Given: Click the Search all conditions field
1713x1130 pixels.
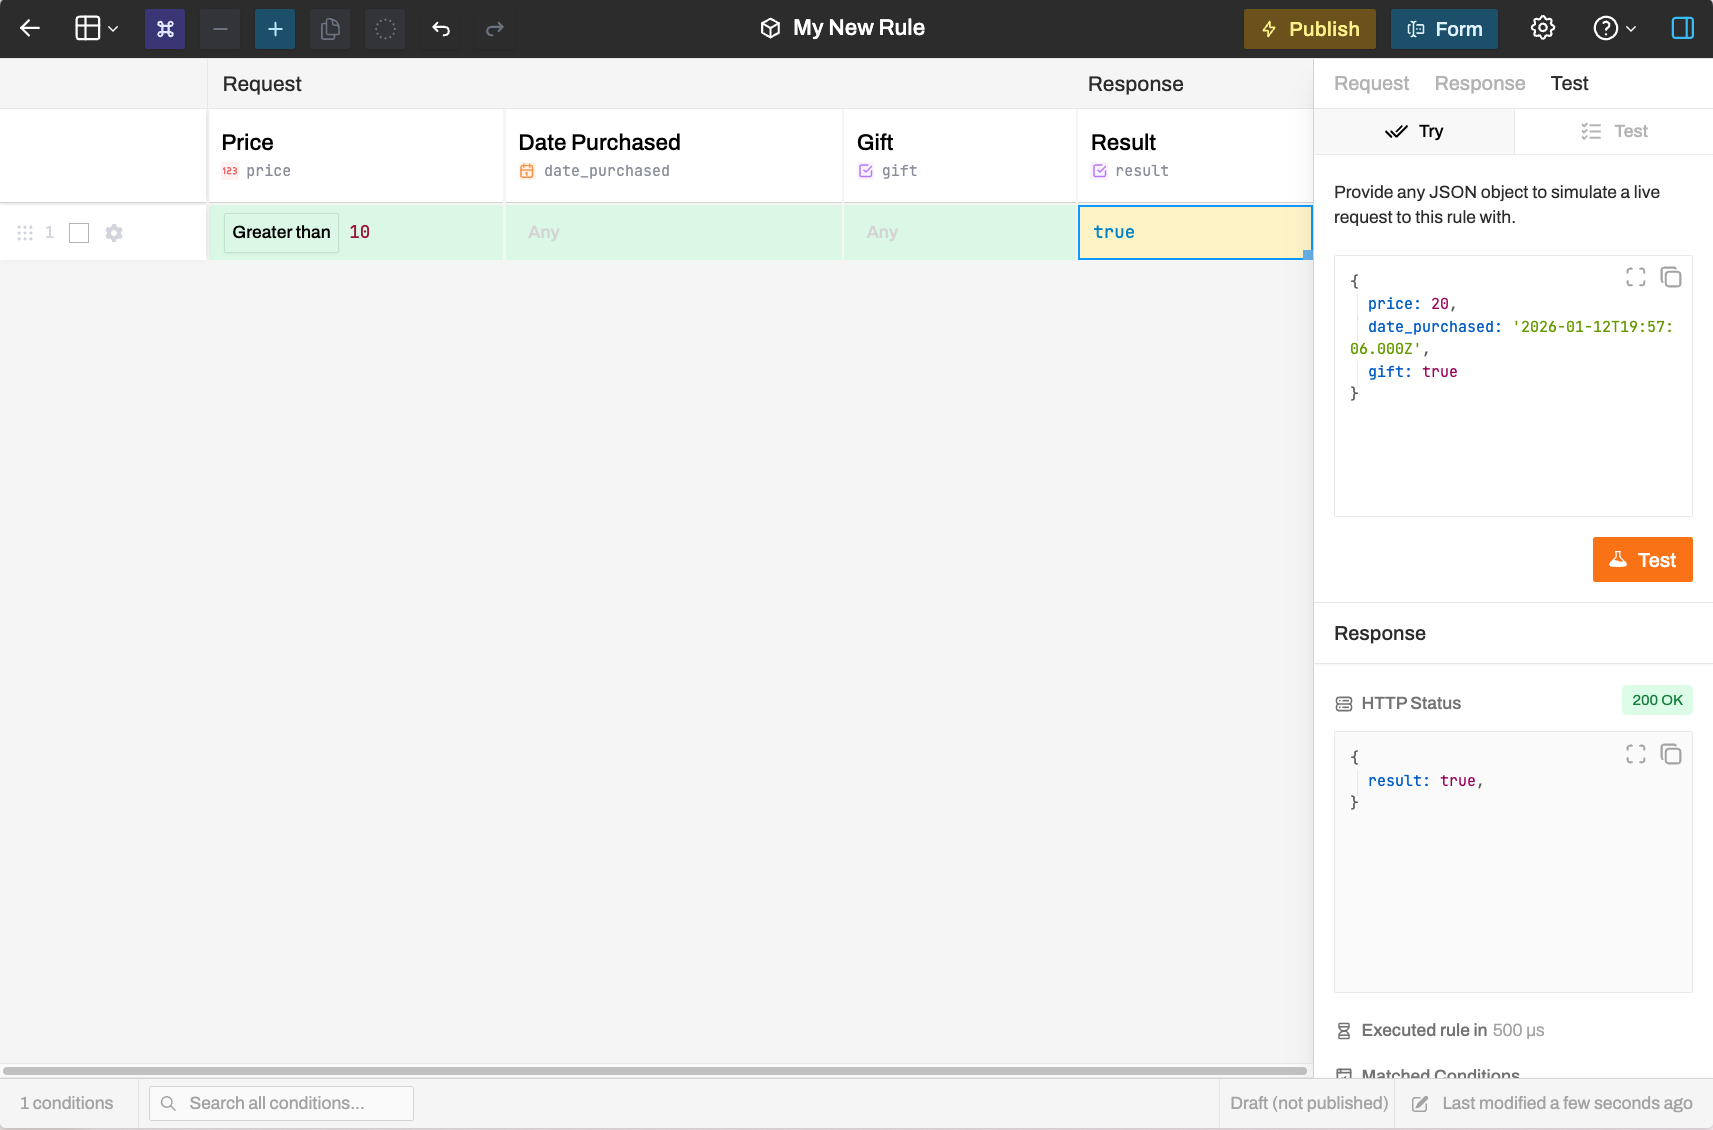Looking at the screenshot, I should click(x=282, y=1103).
